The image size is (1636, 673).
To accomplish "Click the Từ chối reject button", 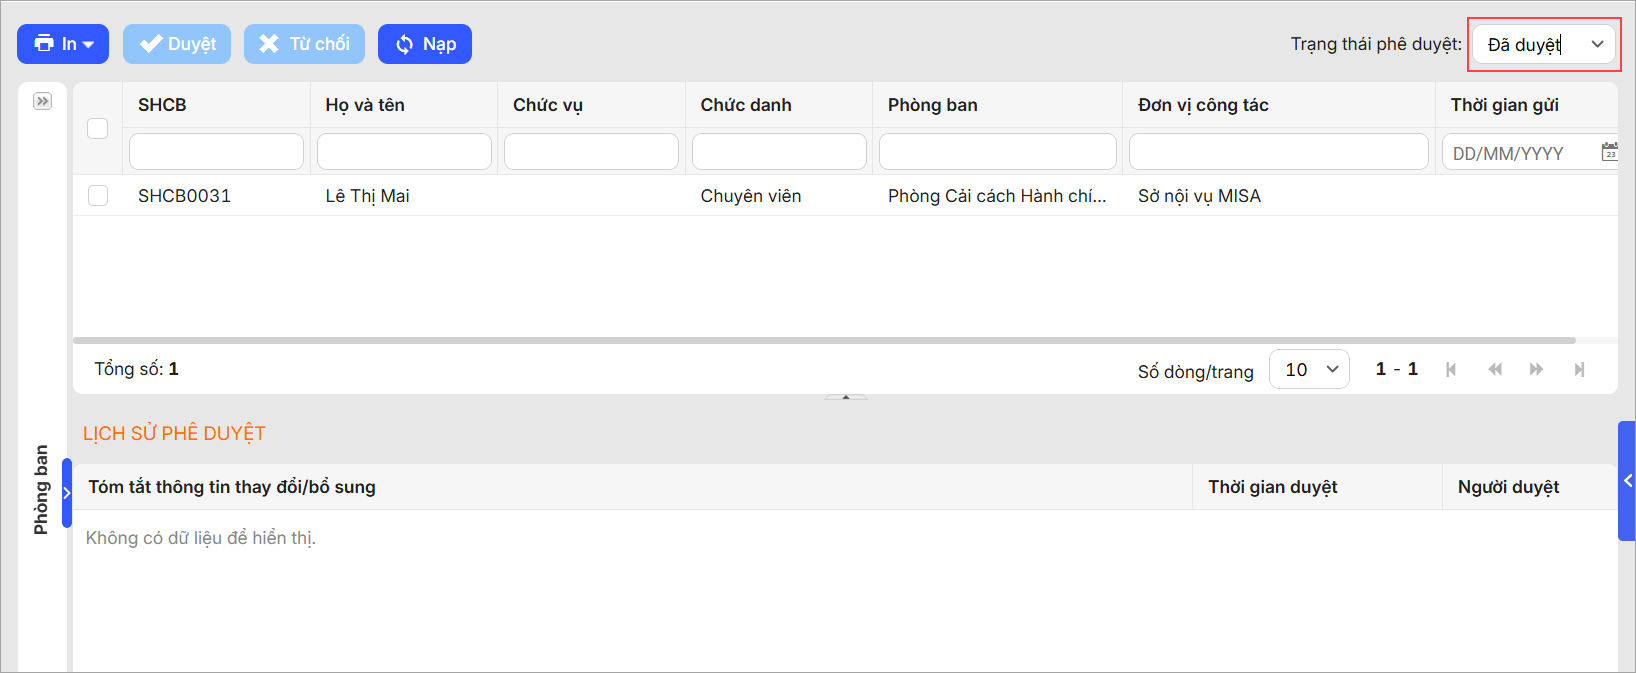I will [304, 44].
